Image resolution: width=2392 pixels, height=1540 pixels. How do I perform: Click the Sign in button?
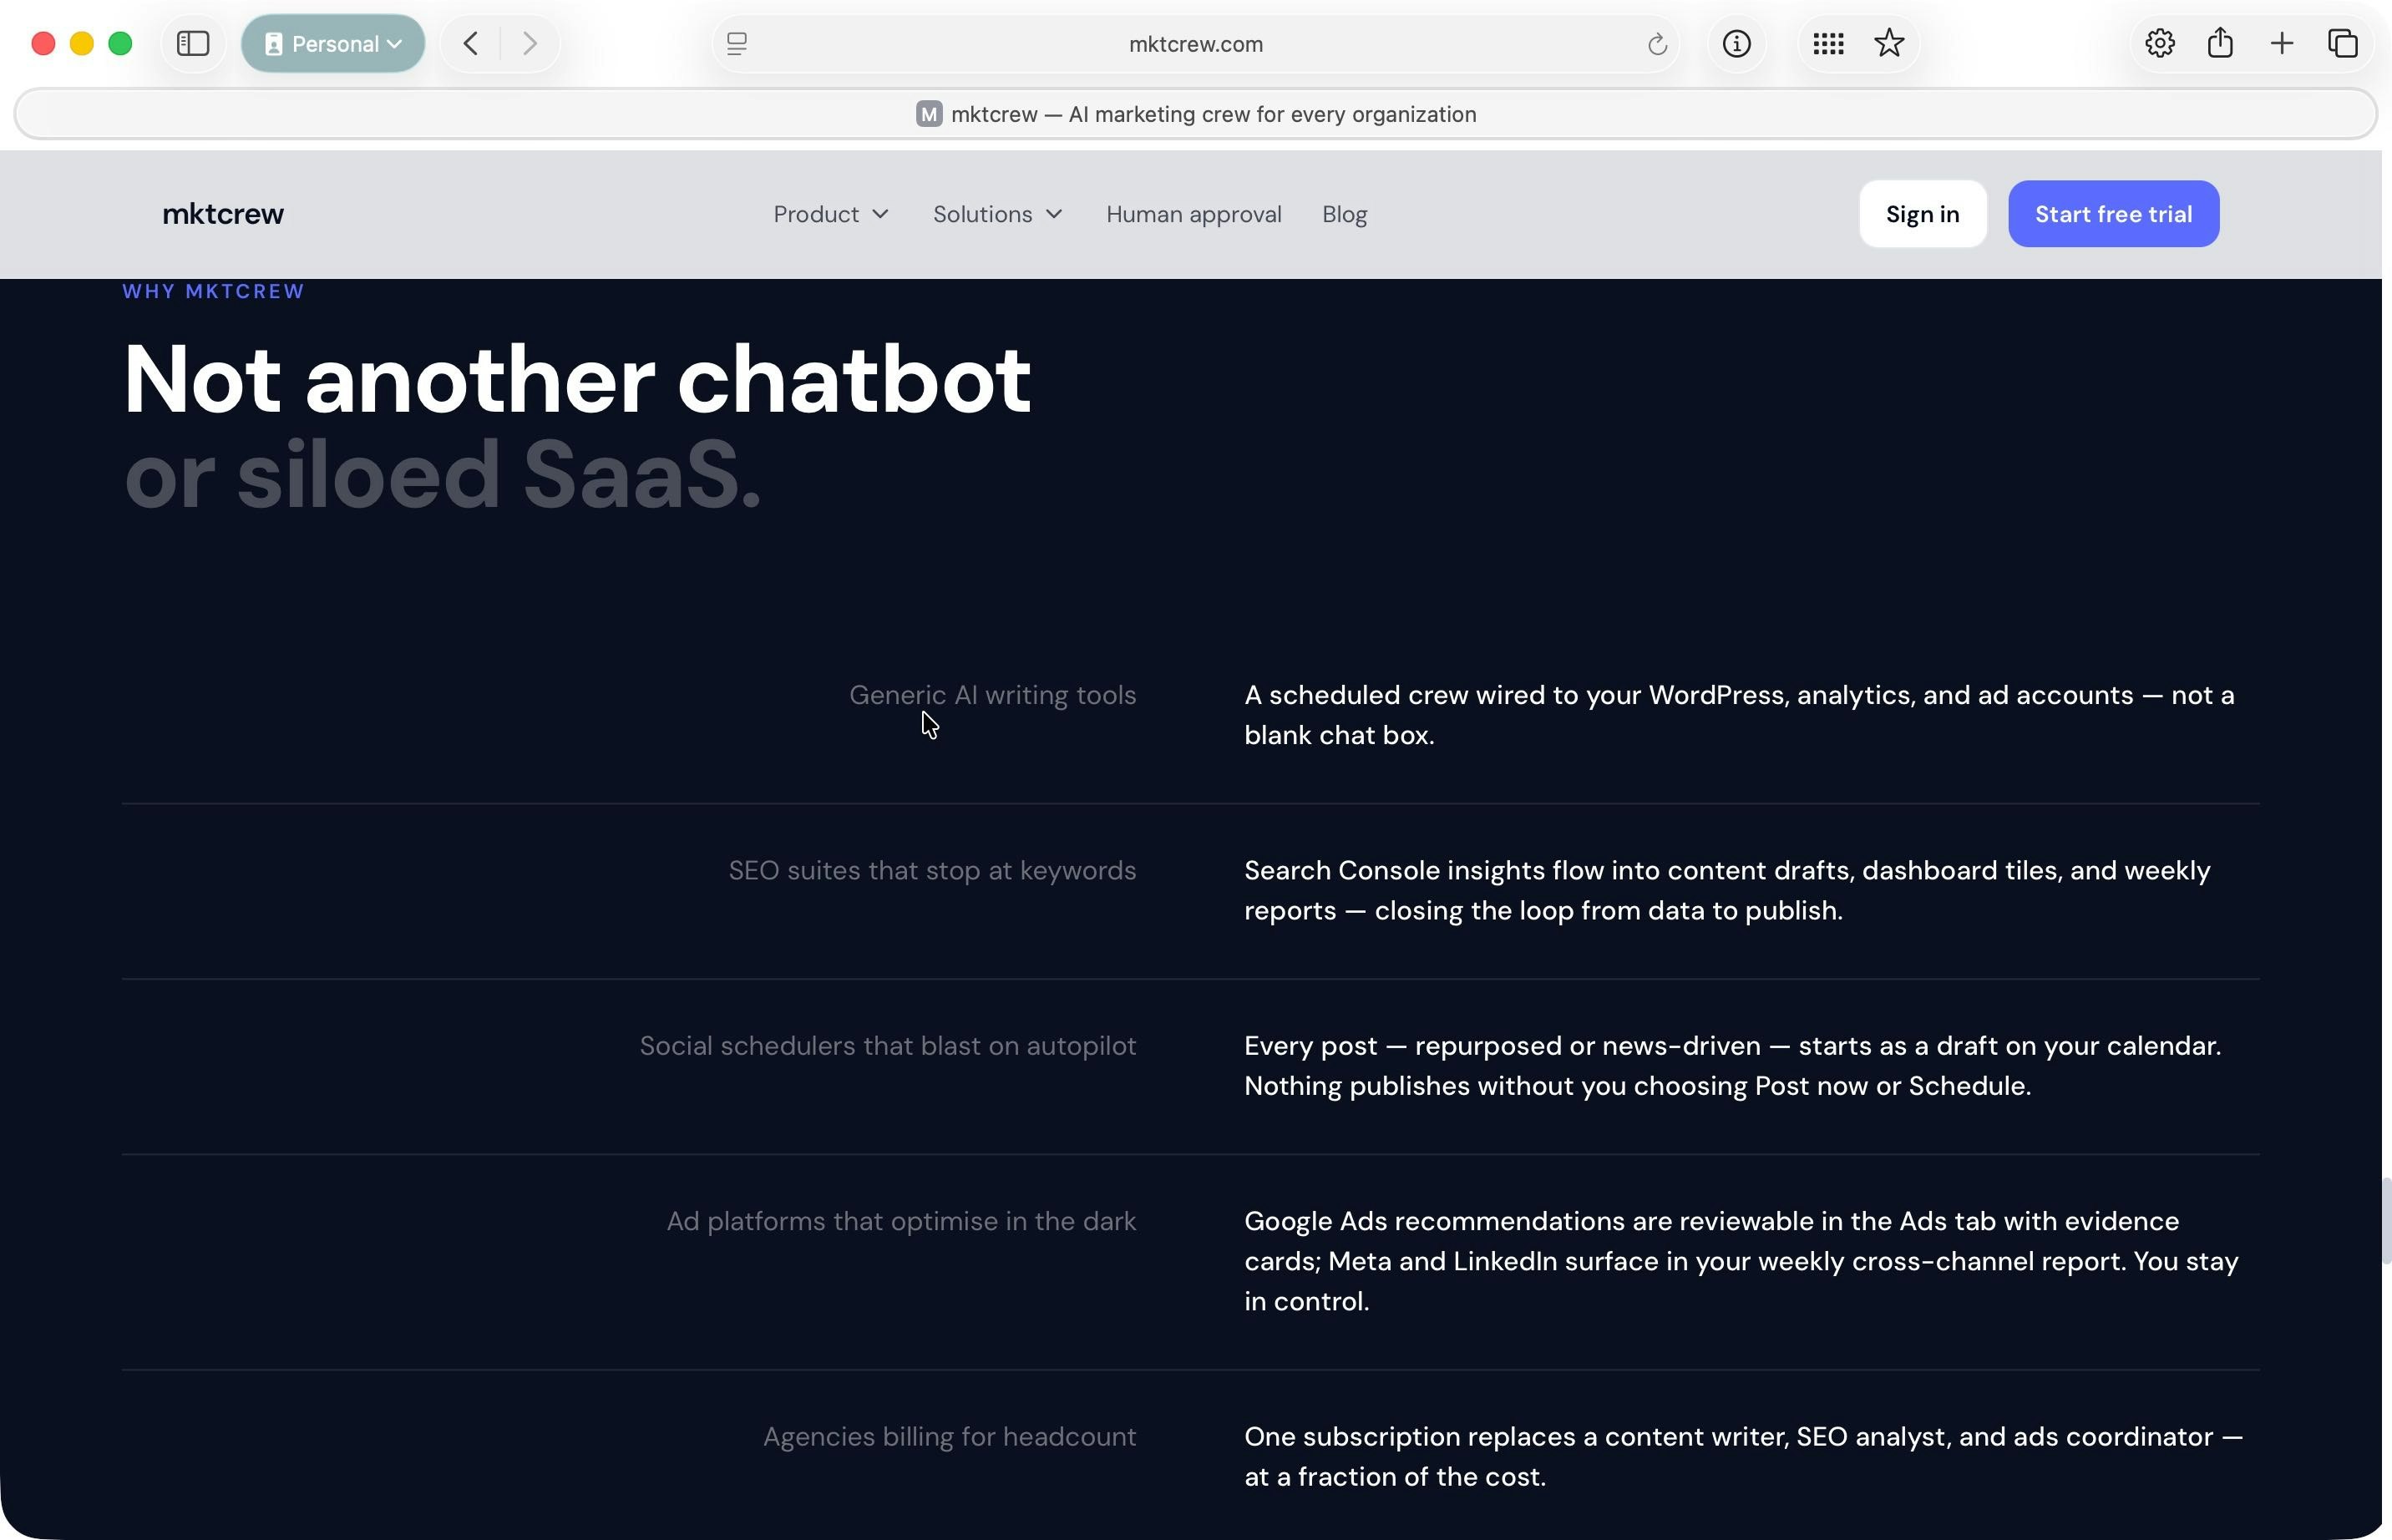click(x=1922, y=214)
